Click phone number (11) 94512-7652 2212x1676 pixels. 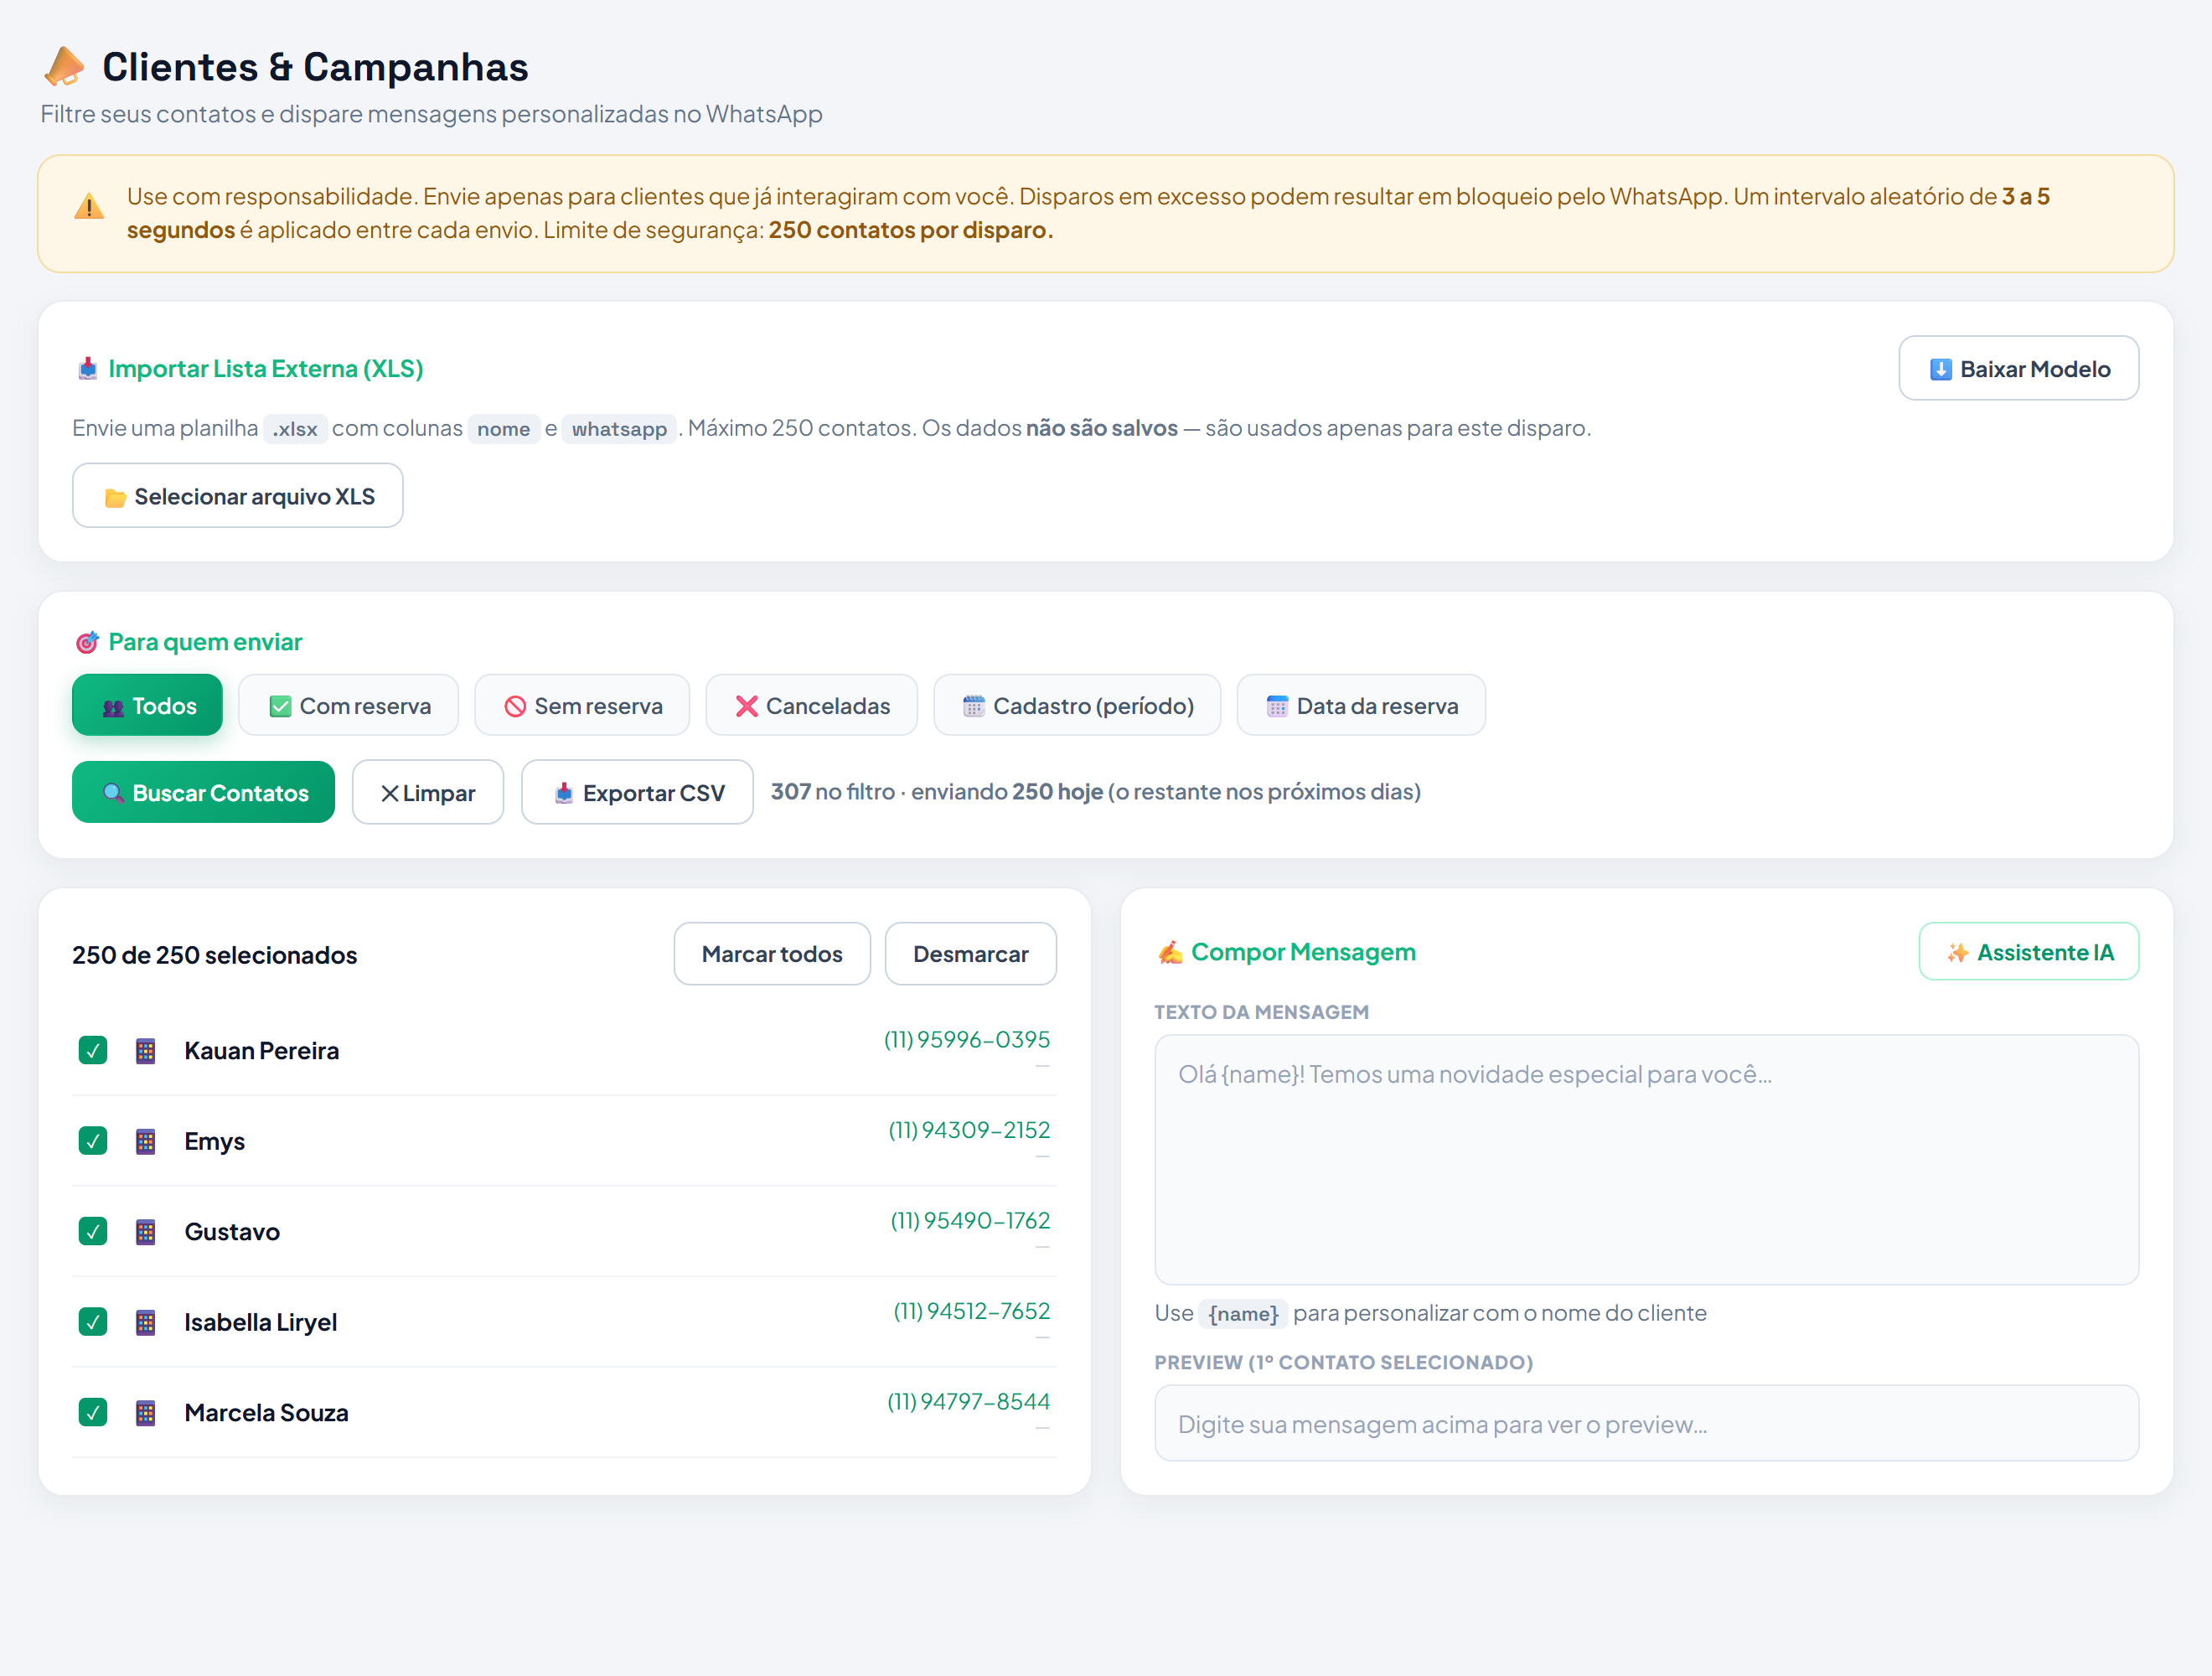[971, 1311]
